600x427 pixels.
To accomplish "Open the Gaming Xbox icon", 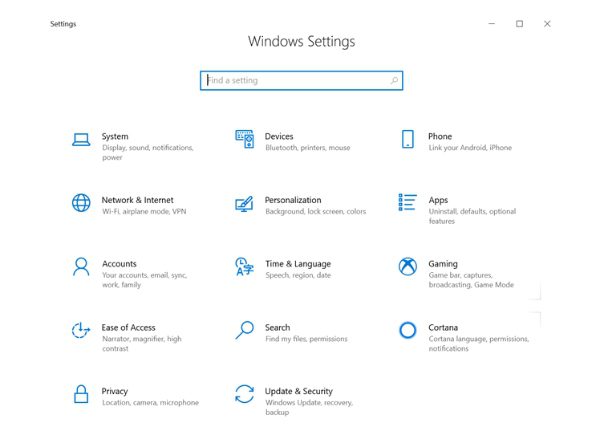I will pyautogui.click(x=408, y=266).
